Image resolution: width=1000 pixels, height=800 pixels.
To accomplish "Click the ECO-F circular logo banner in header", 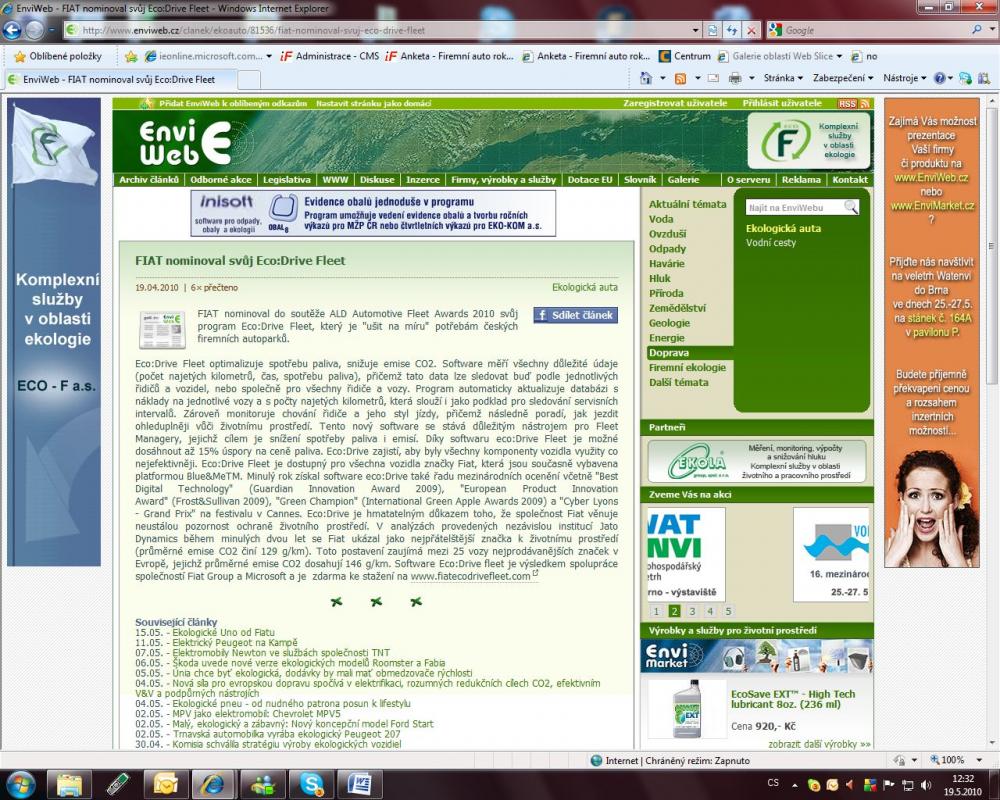I will tap(809, 141).
